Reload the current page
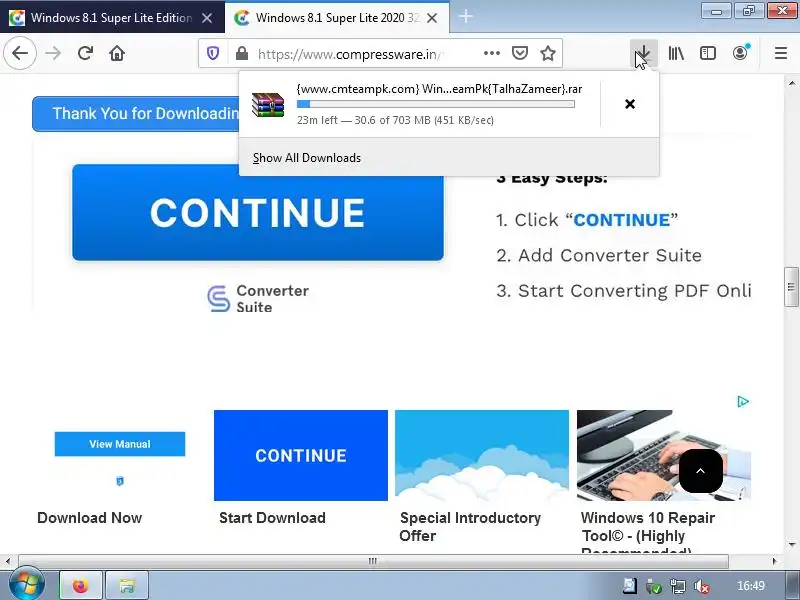 click(85, 53)
